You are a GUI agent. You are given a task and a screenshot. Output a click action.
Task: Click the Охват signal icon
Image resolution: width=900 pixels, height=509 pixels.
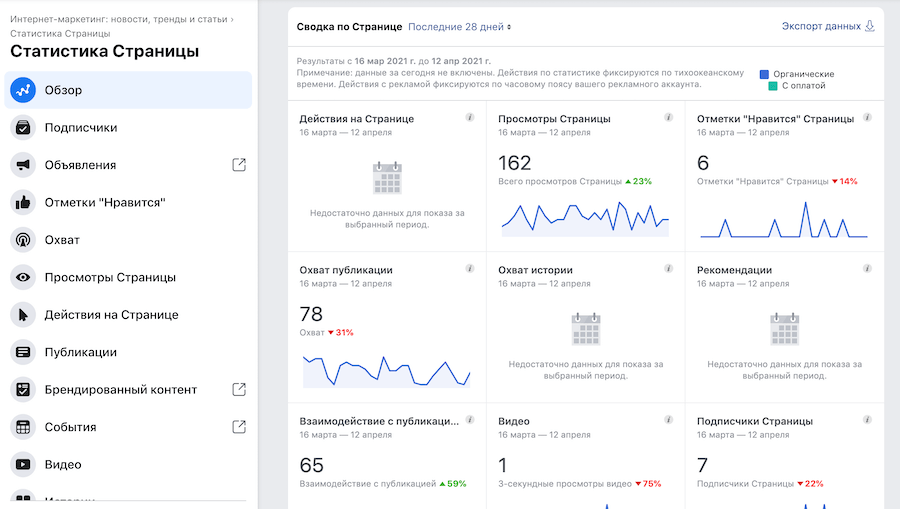(23, 240)
